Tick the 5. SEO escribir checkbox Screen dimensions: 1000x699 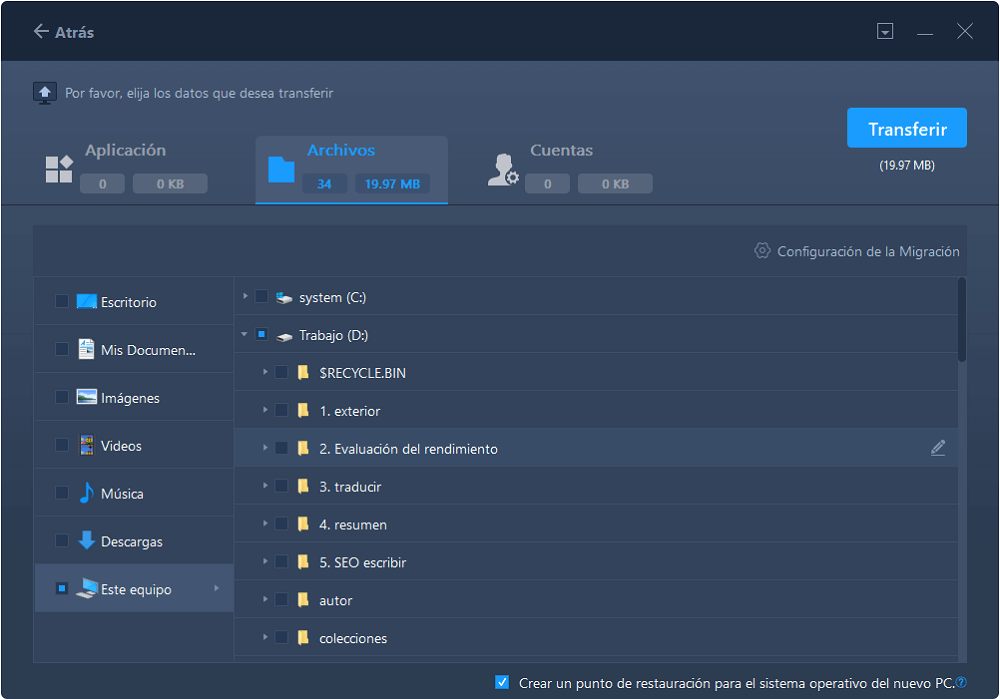[281, 561]
